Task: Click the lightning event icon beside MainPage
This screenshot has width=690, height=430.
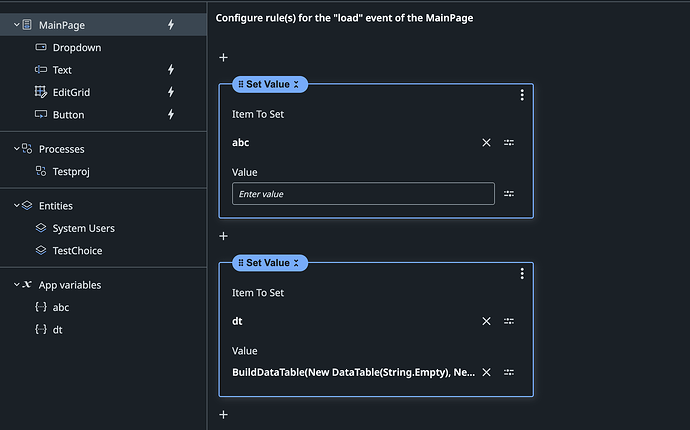Action: [170, 24]
